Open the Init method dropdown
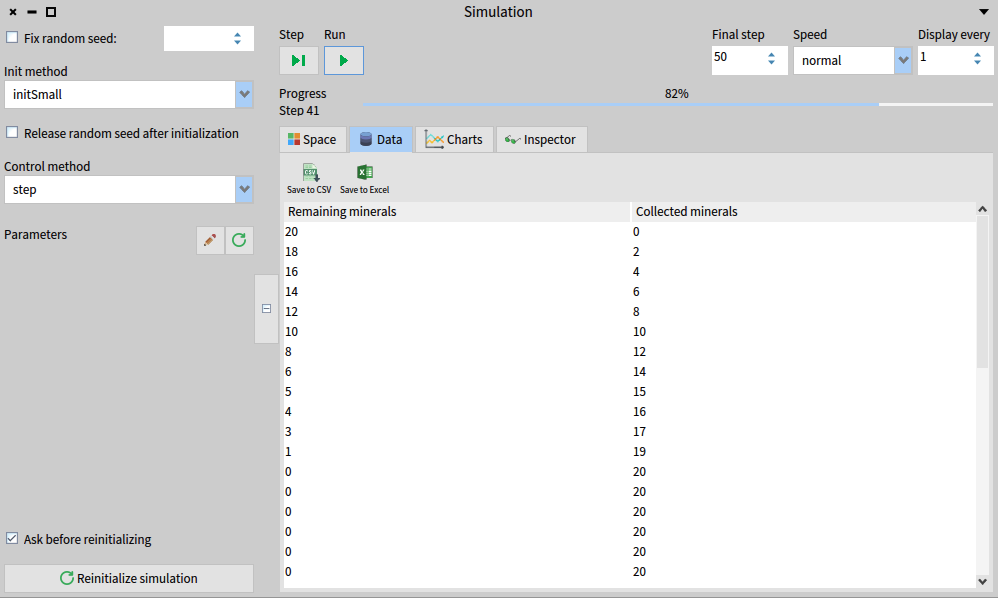 [244, 95]
